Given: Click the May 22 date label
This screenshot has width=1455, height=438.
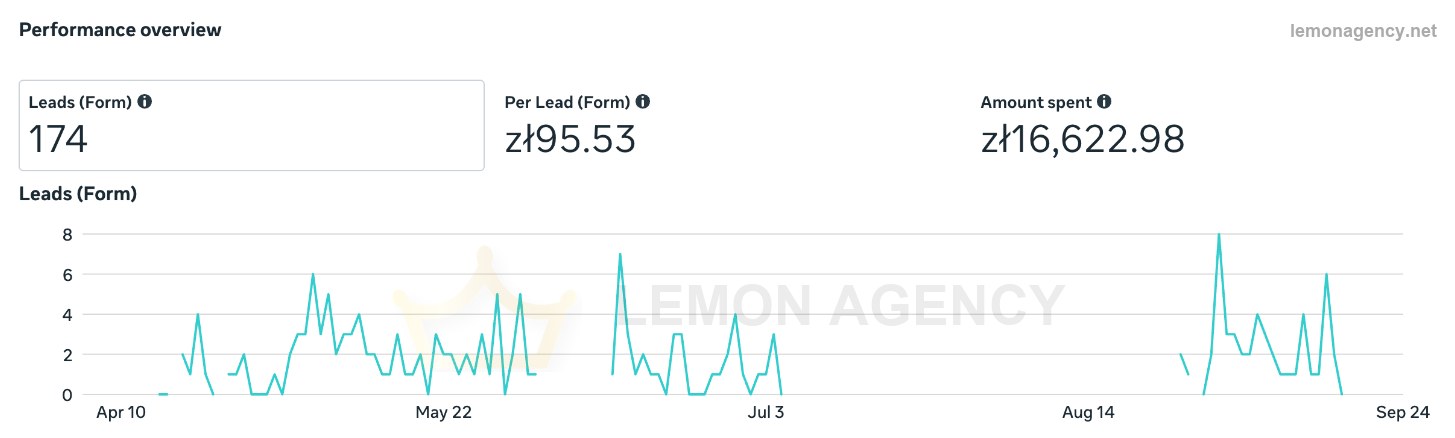Looking at the screenshot, I should pyautogui.click(x=443, y=412).
